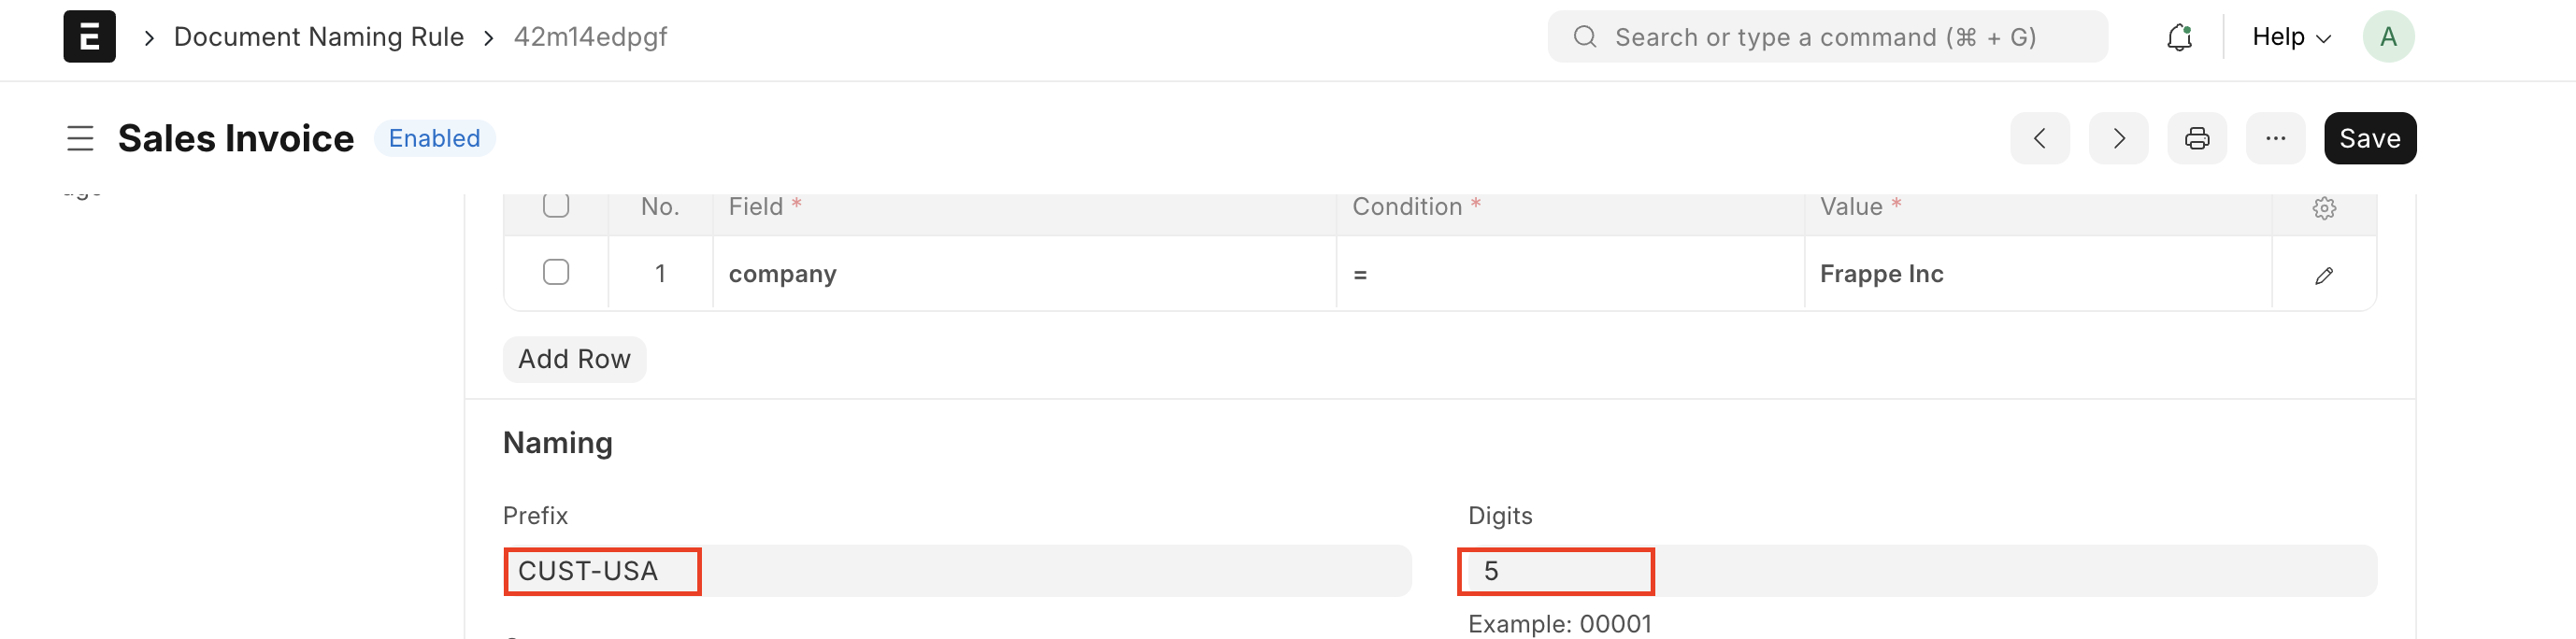Click Add Row button
Viewport: 2576px width, 639px height.
574,359
